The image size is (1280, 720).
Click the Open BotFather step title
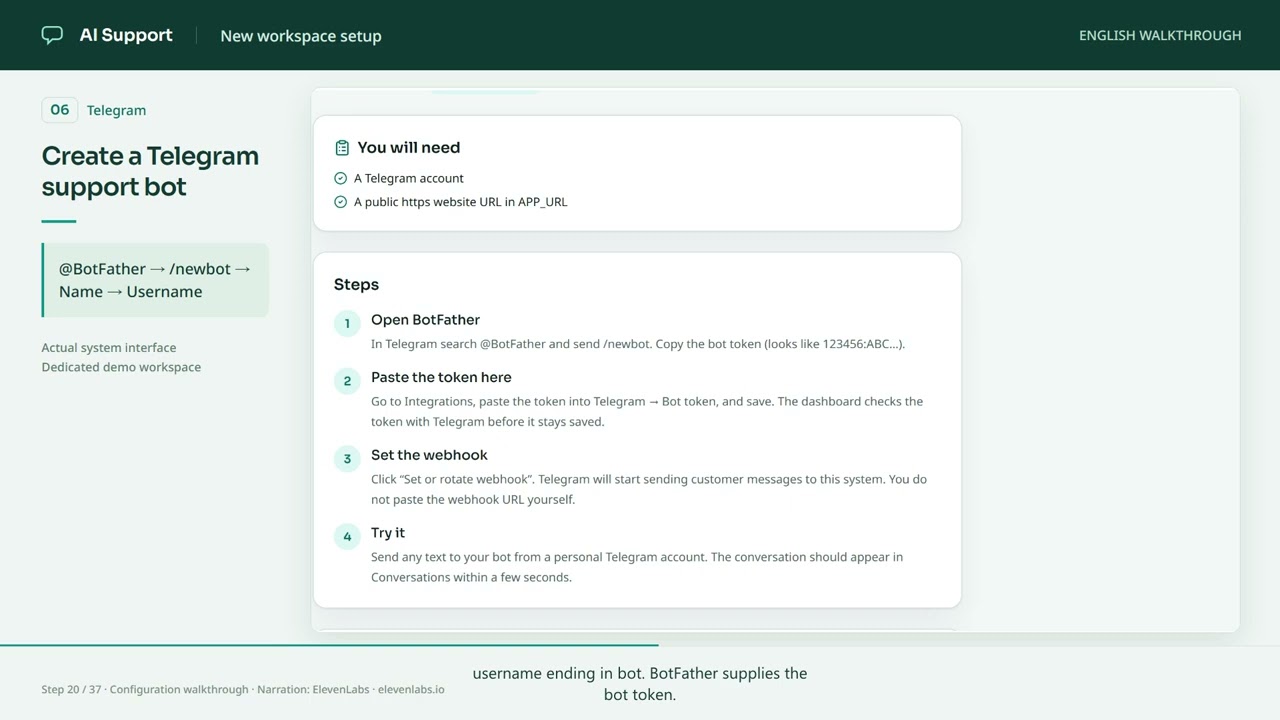point(425,320)
